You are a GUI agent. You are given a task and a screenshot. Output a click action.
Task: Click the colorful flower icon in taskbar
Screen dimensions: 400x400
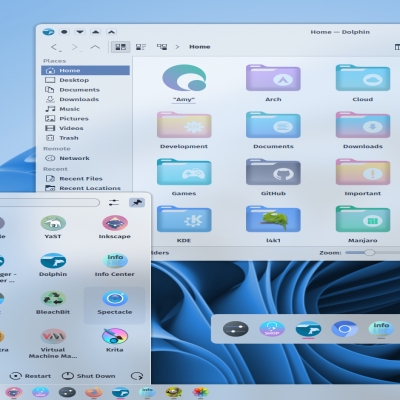[x=200, y=392]
